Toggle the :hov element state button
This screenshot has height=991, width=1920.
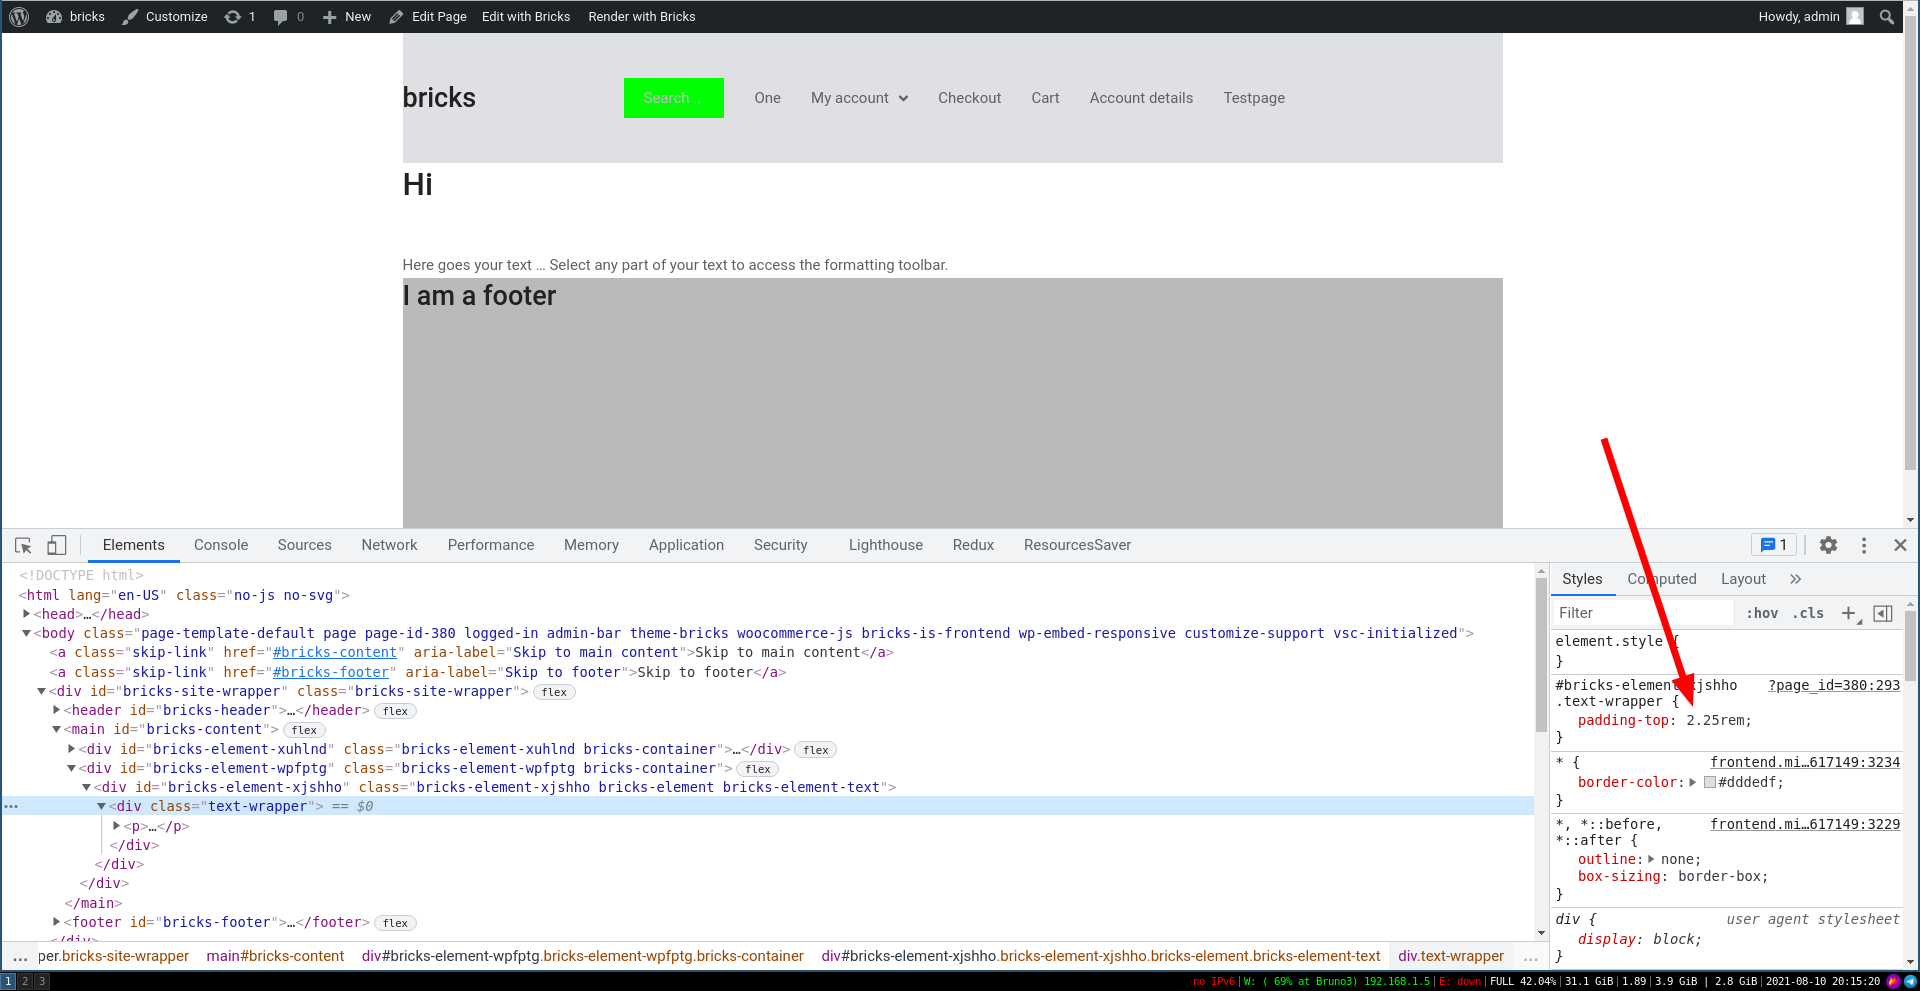[x=1762, y=613]
